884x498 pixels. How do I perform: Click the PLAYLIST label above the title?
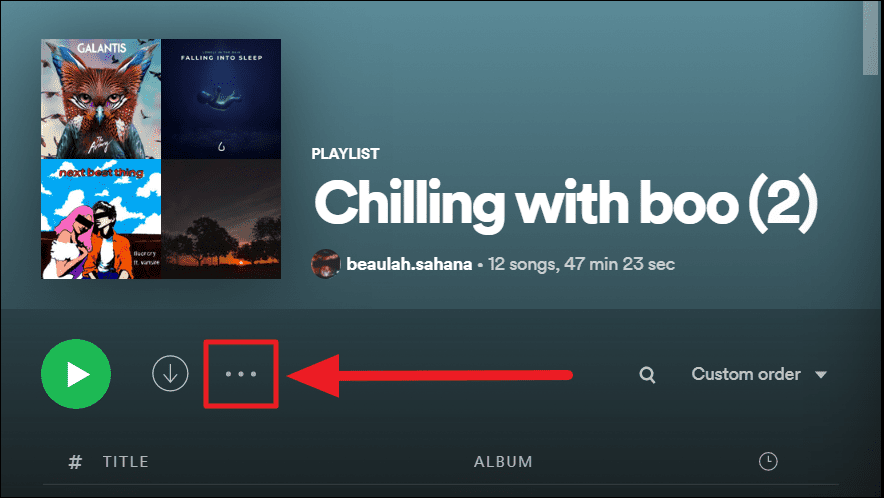coord(345,153)
